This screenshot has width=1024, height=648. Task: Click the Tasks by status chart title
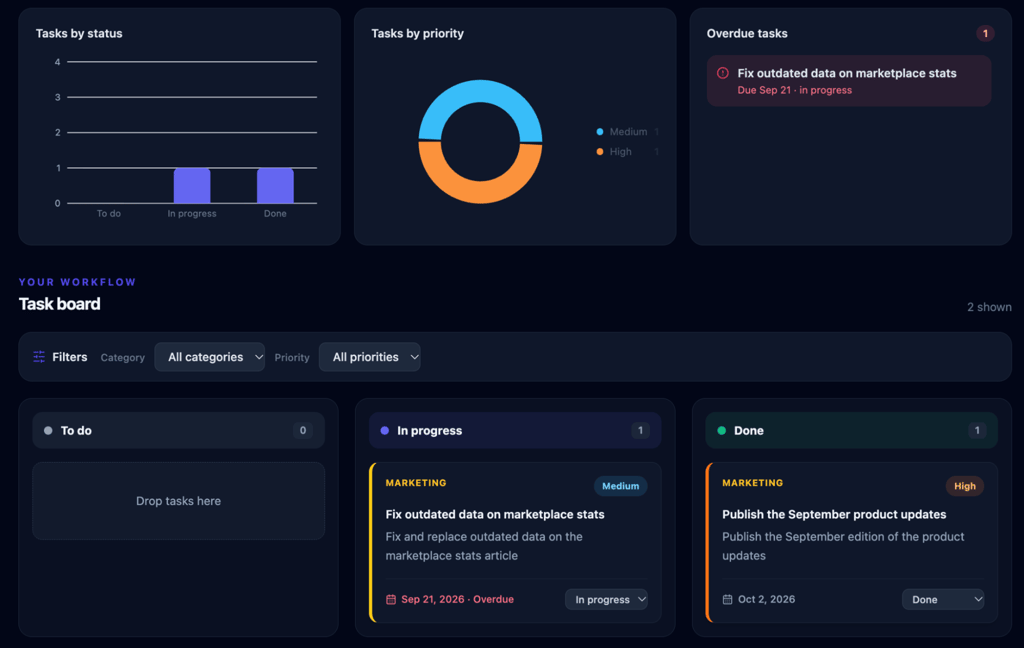pos(79,33)
